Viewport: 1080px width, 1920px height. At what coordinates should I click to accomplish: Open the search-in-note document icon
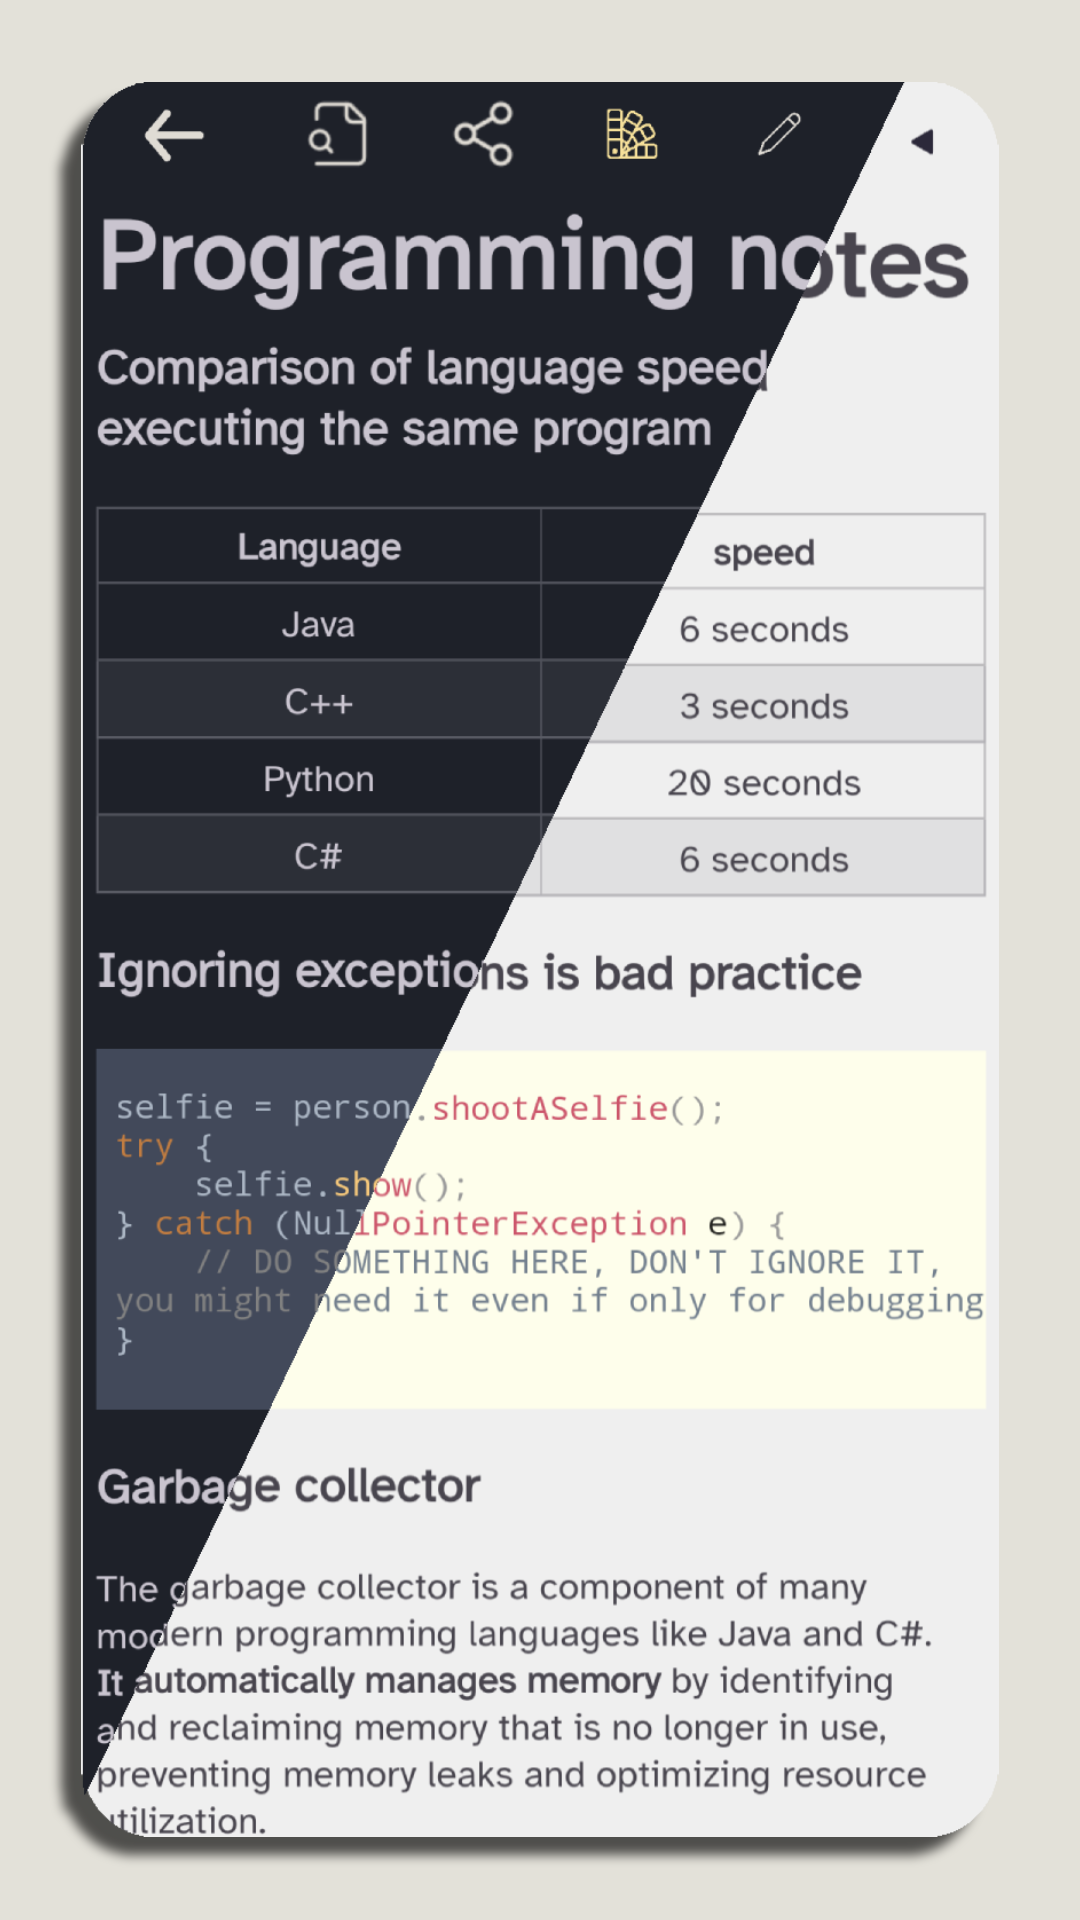(338, 134)
